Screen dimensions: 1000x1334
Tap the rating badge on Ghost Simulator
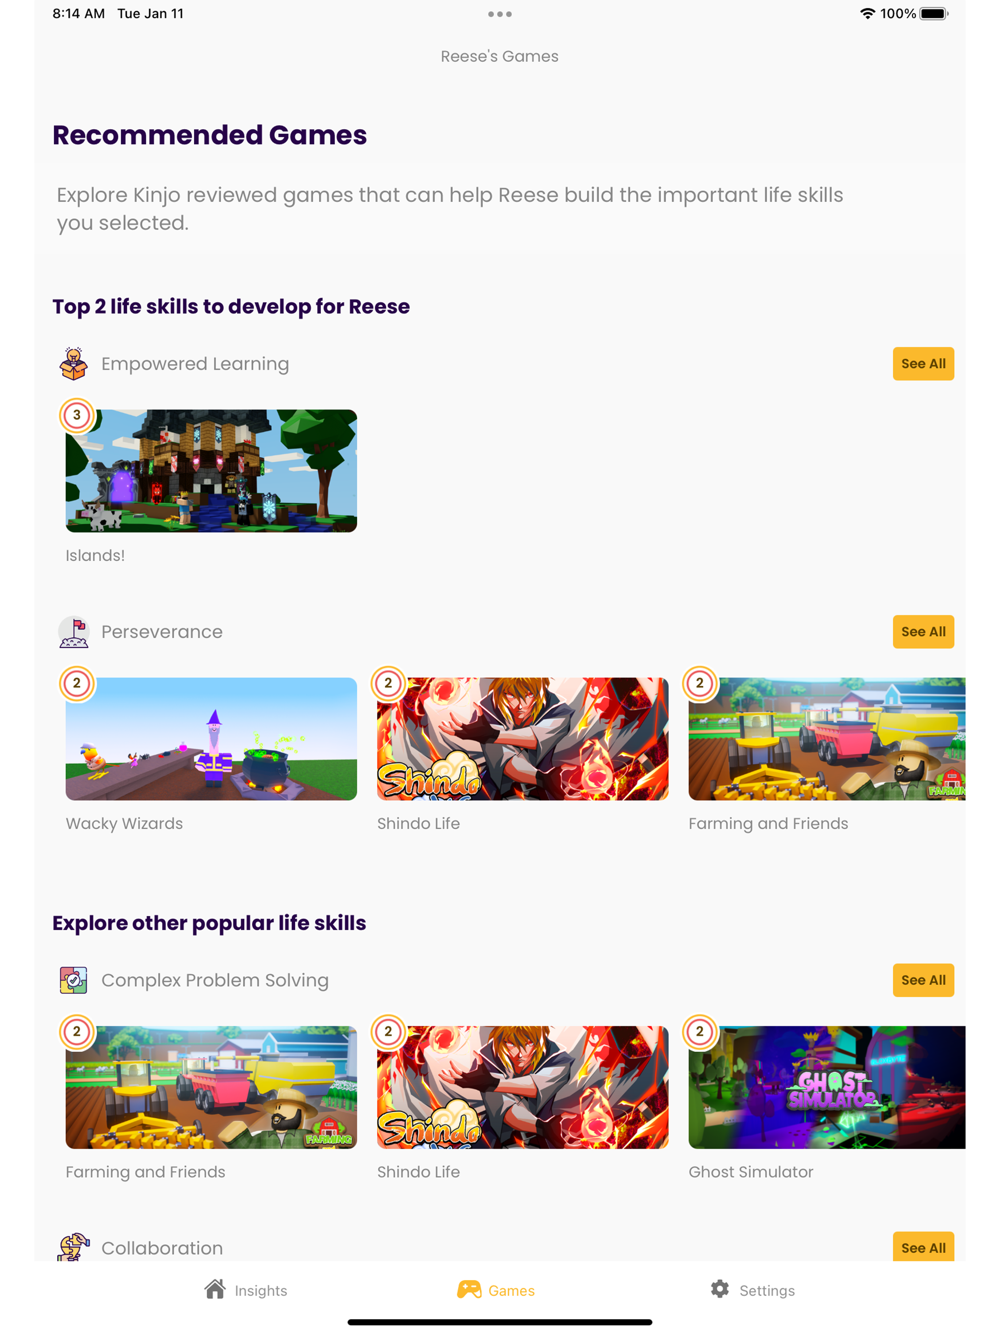[x=700, y=1031]
